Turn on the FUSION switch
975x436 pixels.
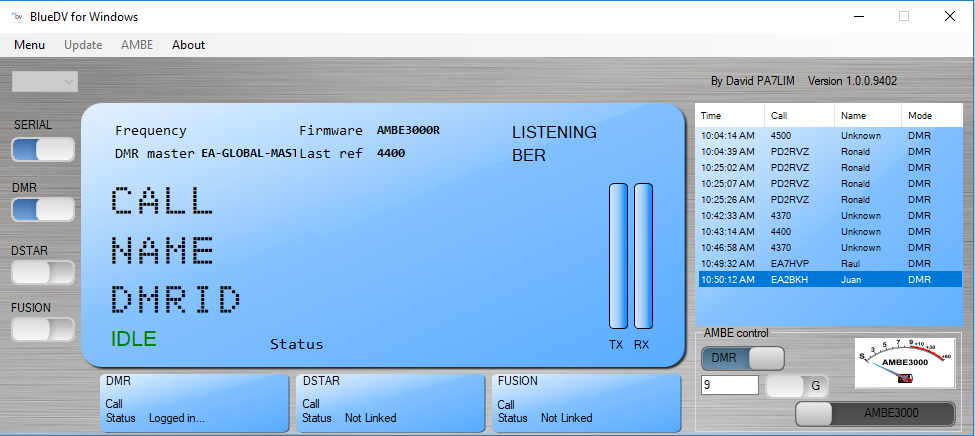click(43, 329)
